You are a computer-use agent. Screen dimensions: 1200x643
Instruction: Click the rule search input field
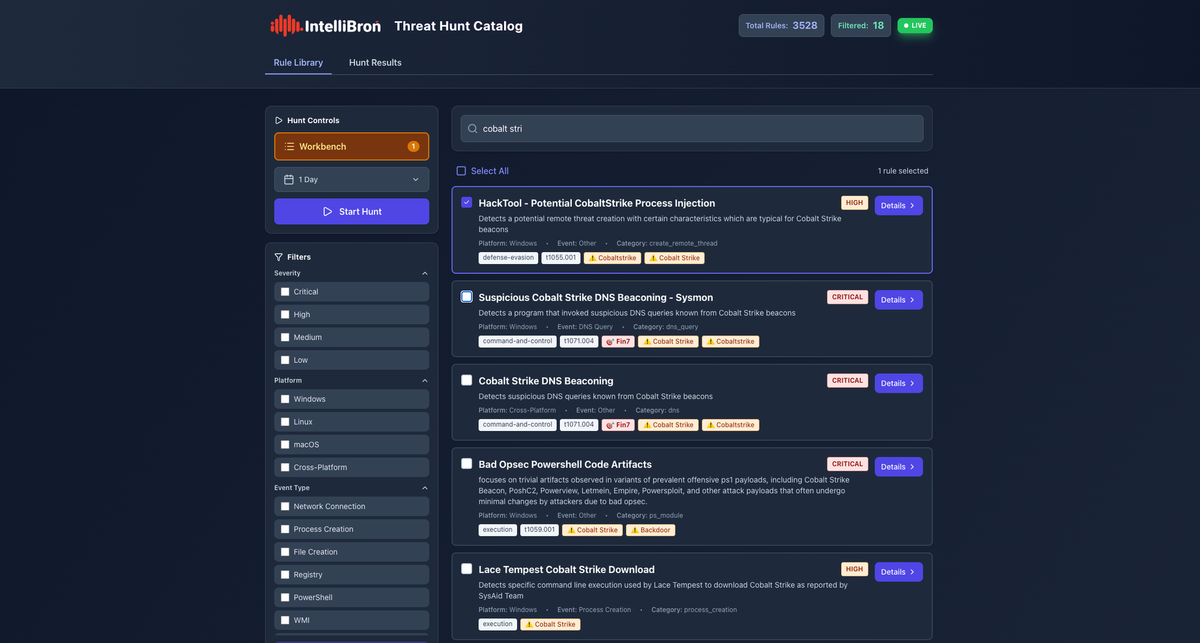pos(692,128)
